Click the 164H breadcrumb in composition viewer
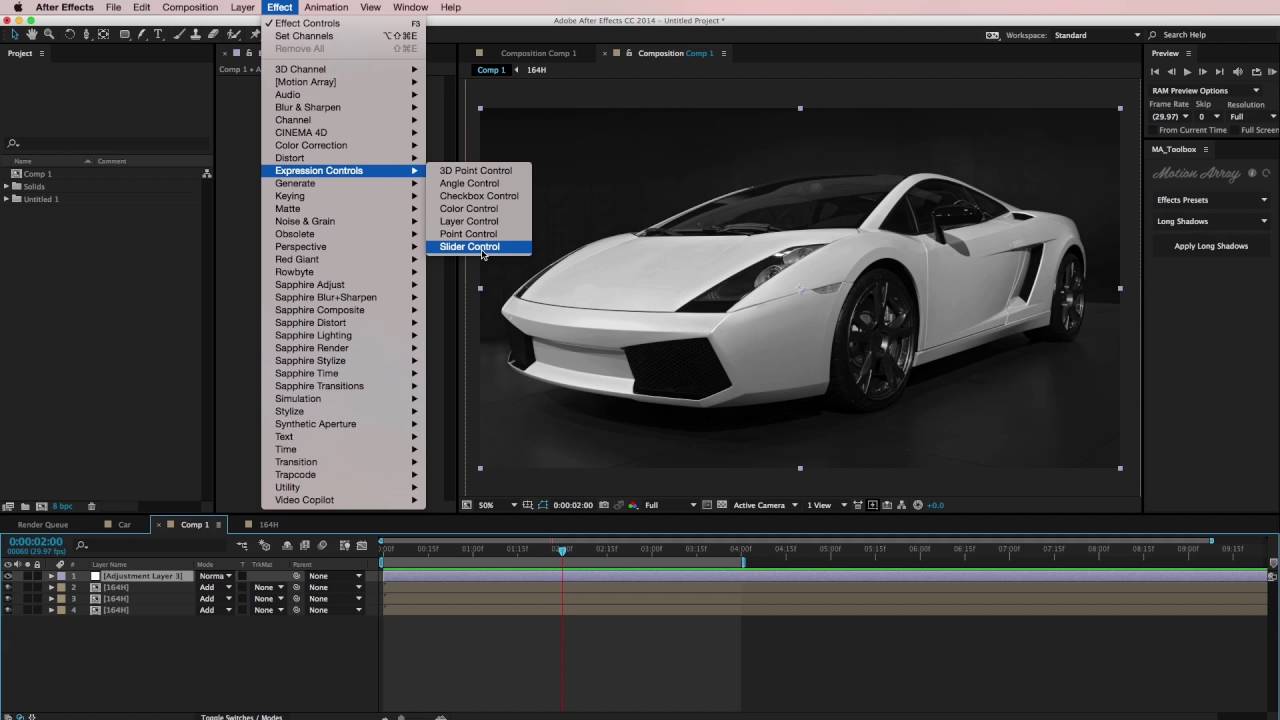Viewport: 1280px width, 720px height. tap(536, 70)
